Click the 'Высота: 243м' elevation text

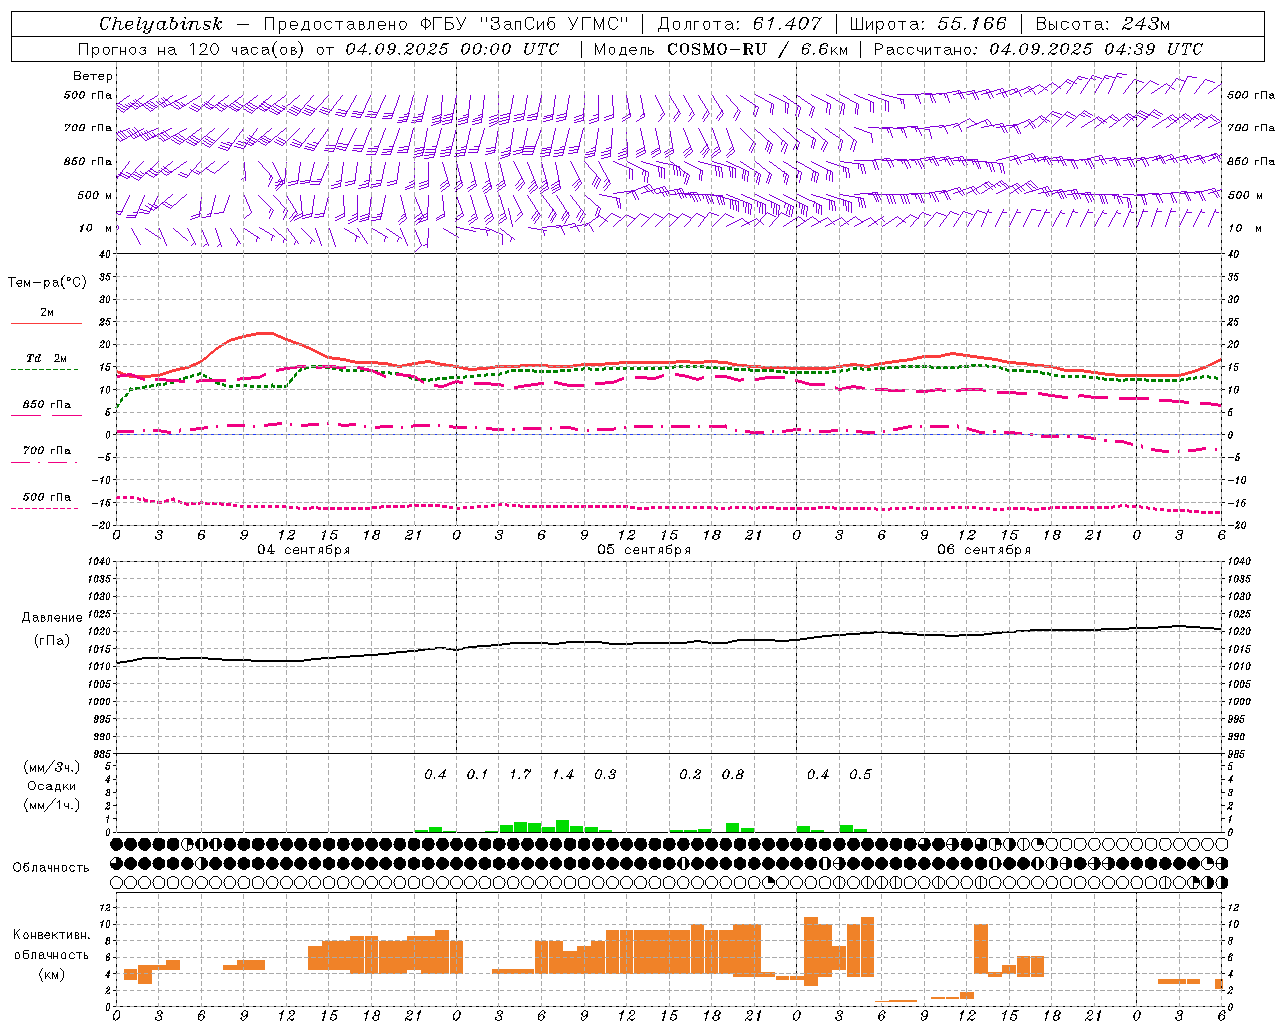(x=1102, y=24)
